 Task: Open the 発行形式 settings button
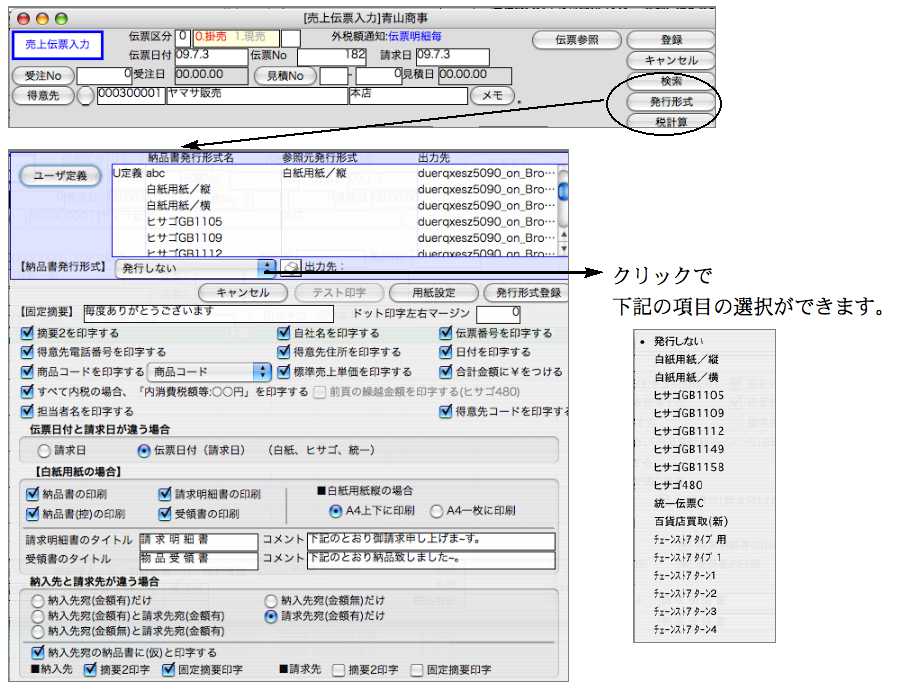pyautogui.click(x=671, y=101)
